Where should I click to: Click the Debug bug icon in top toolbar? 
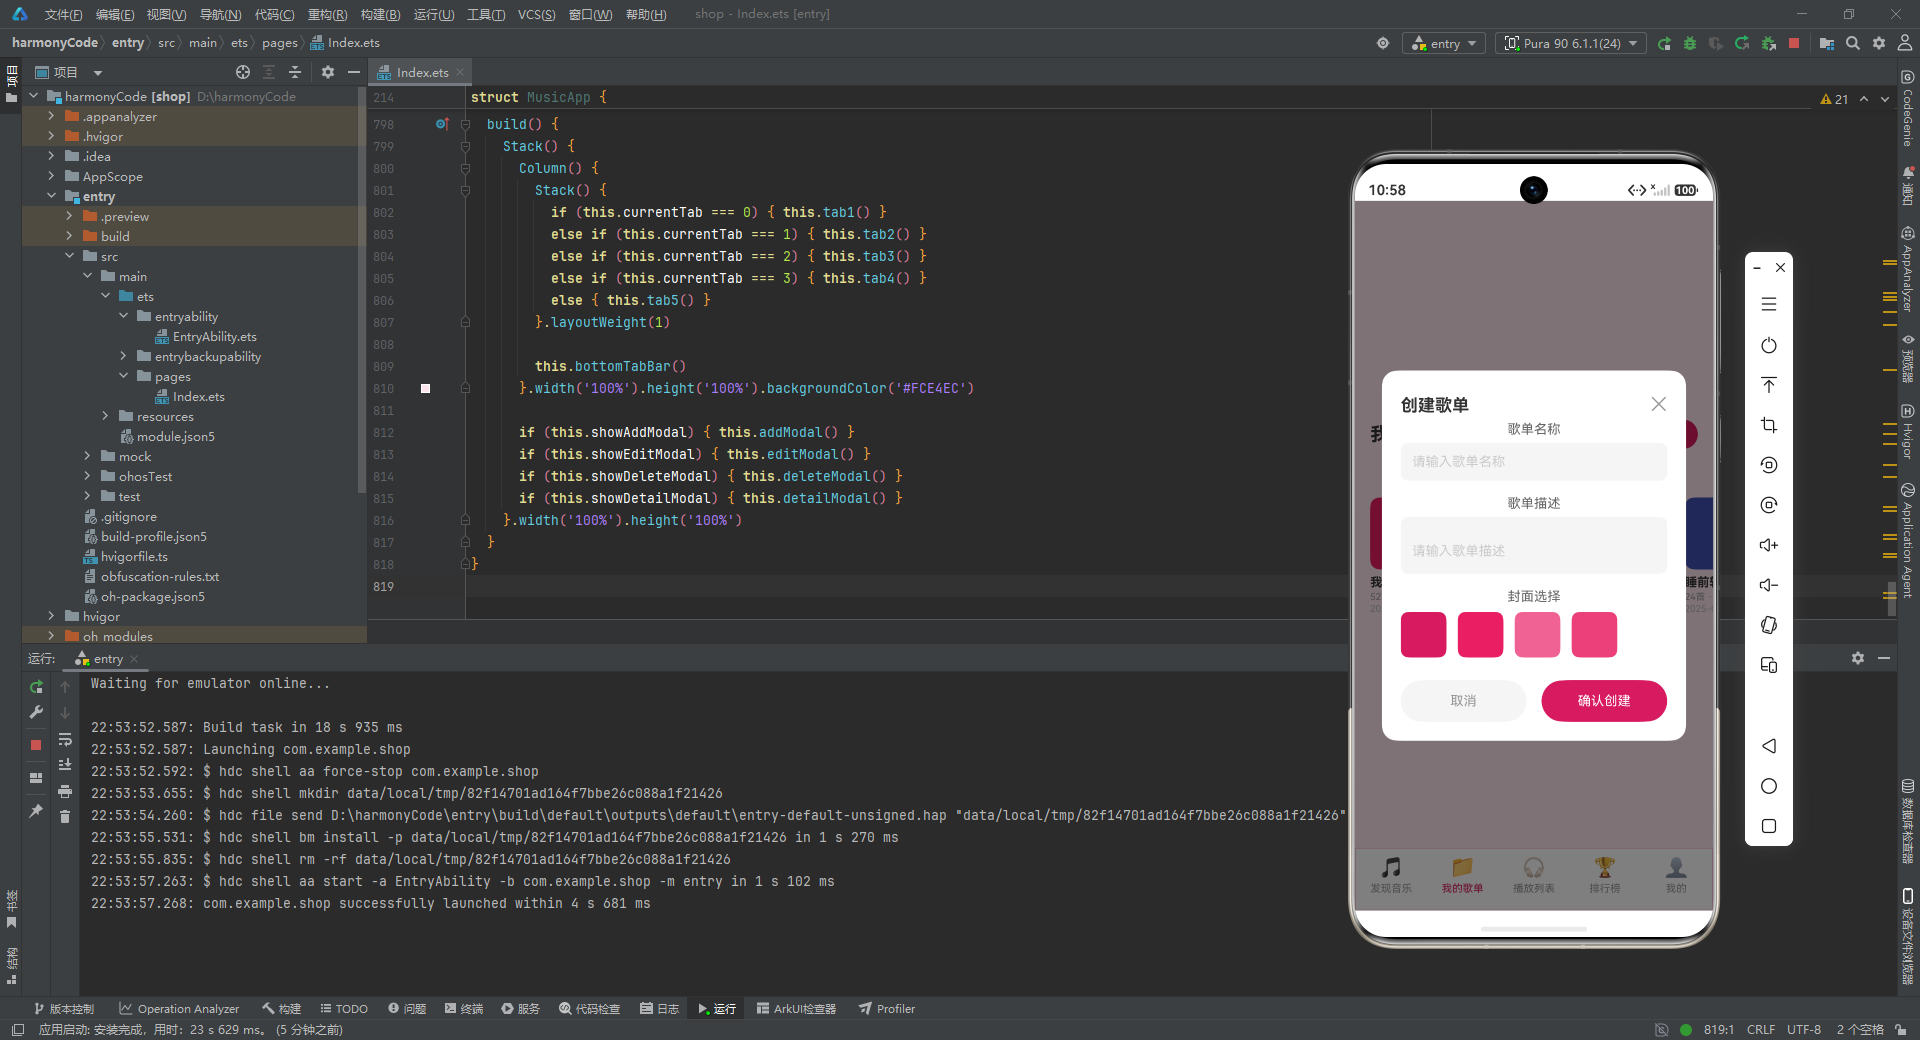point(1690,43)
